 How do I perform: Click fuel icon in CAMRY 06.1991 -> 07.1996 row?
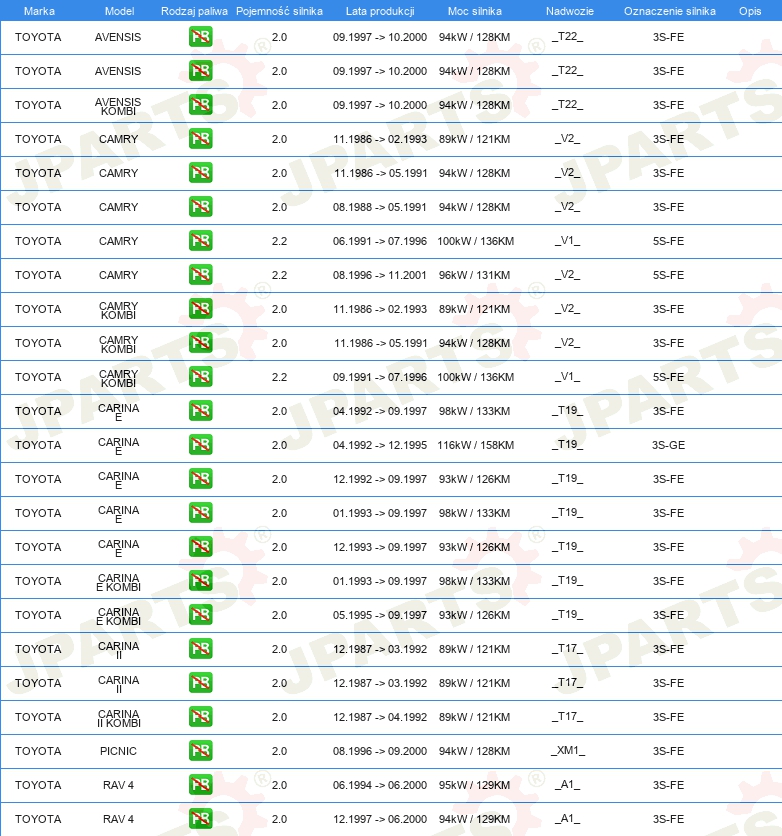[x=200, y=241]
